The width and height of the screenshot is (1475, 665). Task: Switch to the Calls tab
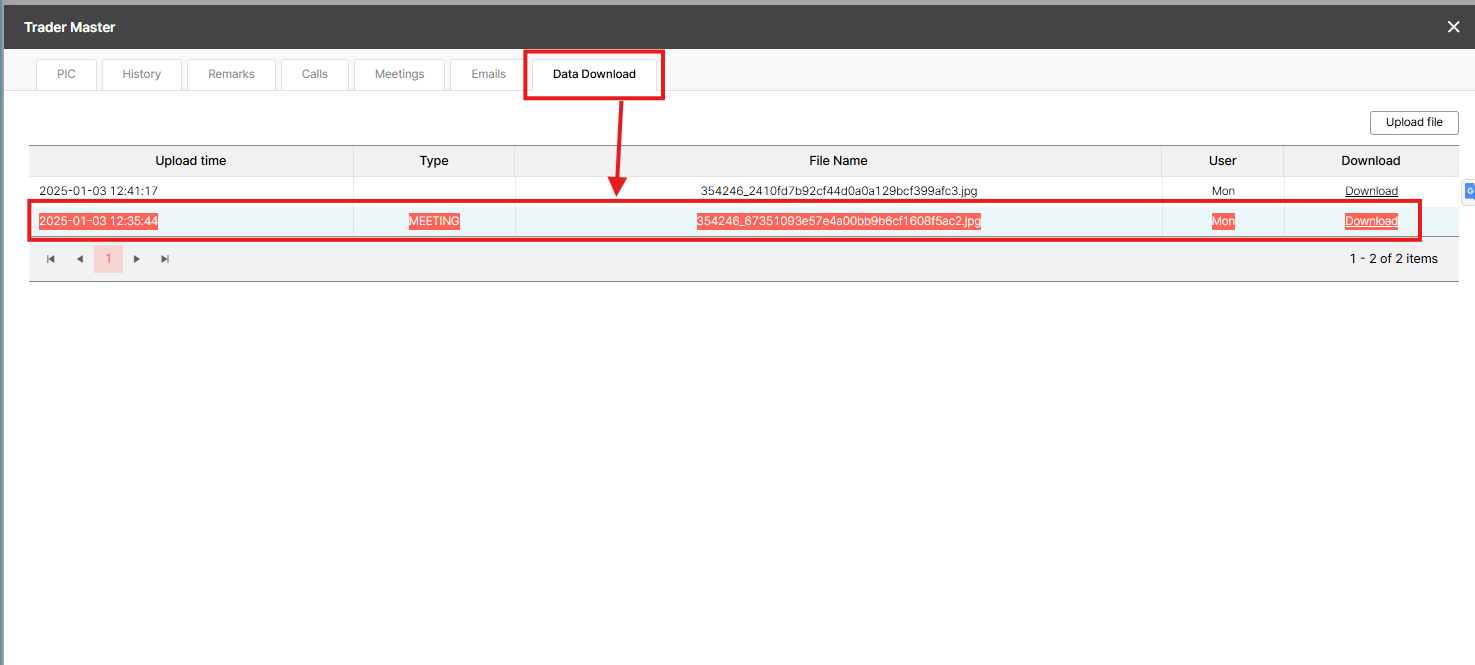point(315,74)
